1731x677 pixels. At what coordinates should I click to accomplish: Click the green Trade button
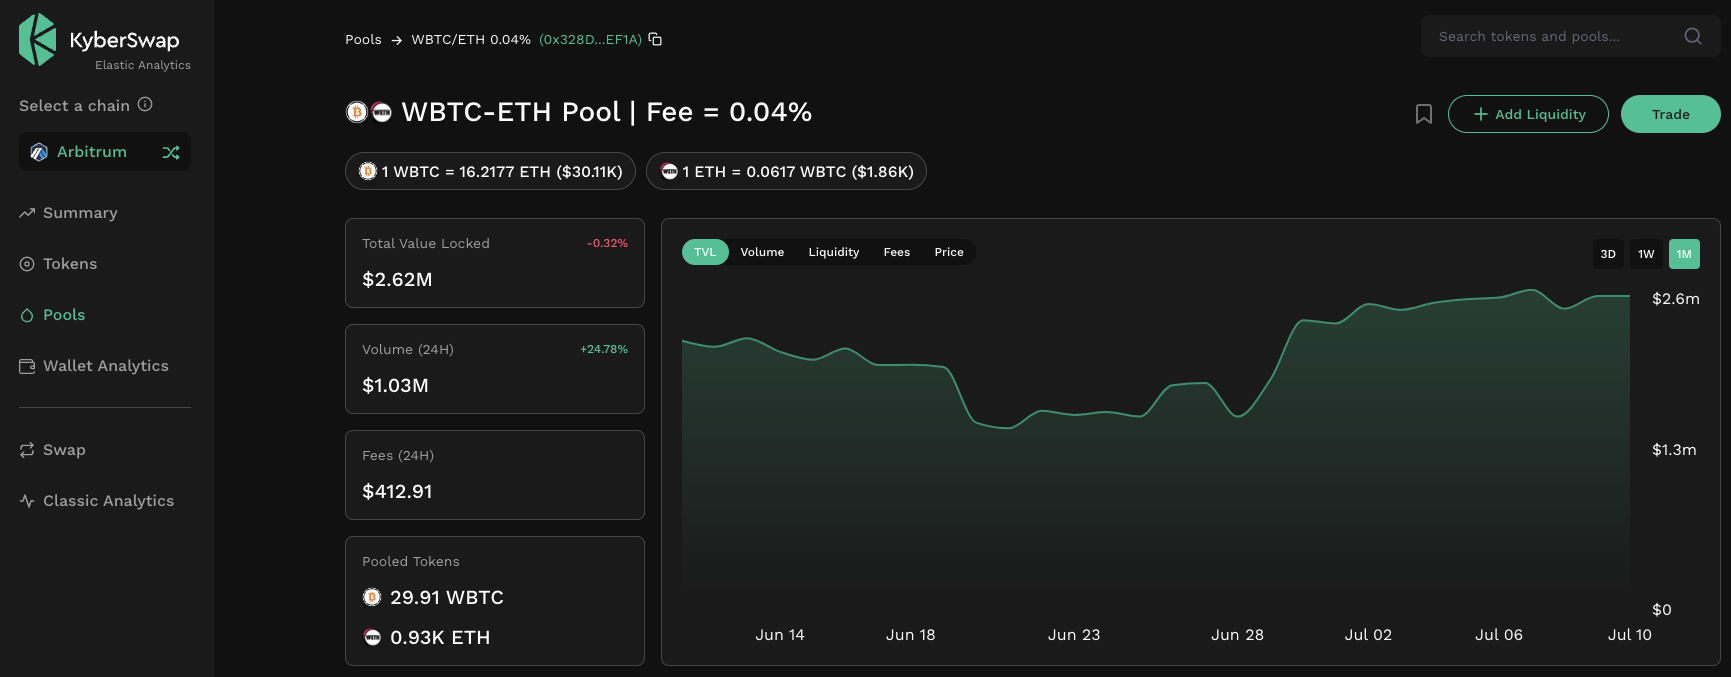[1671, 114]
